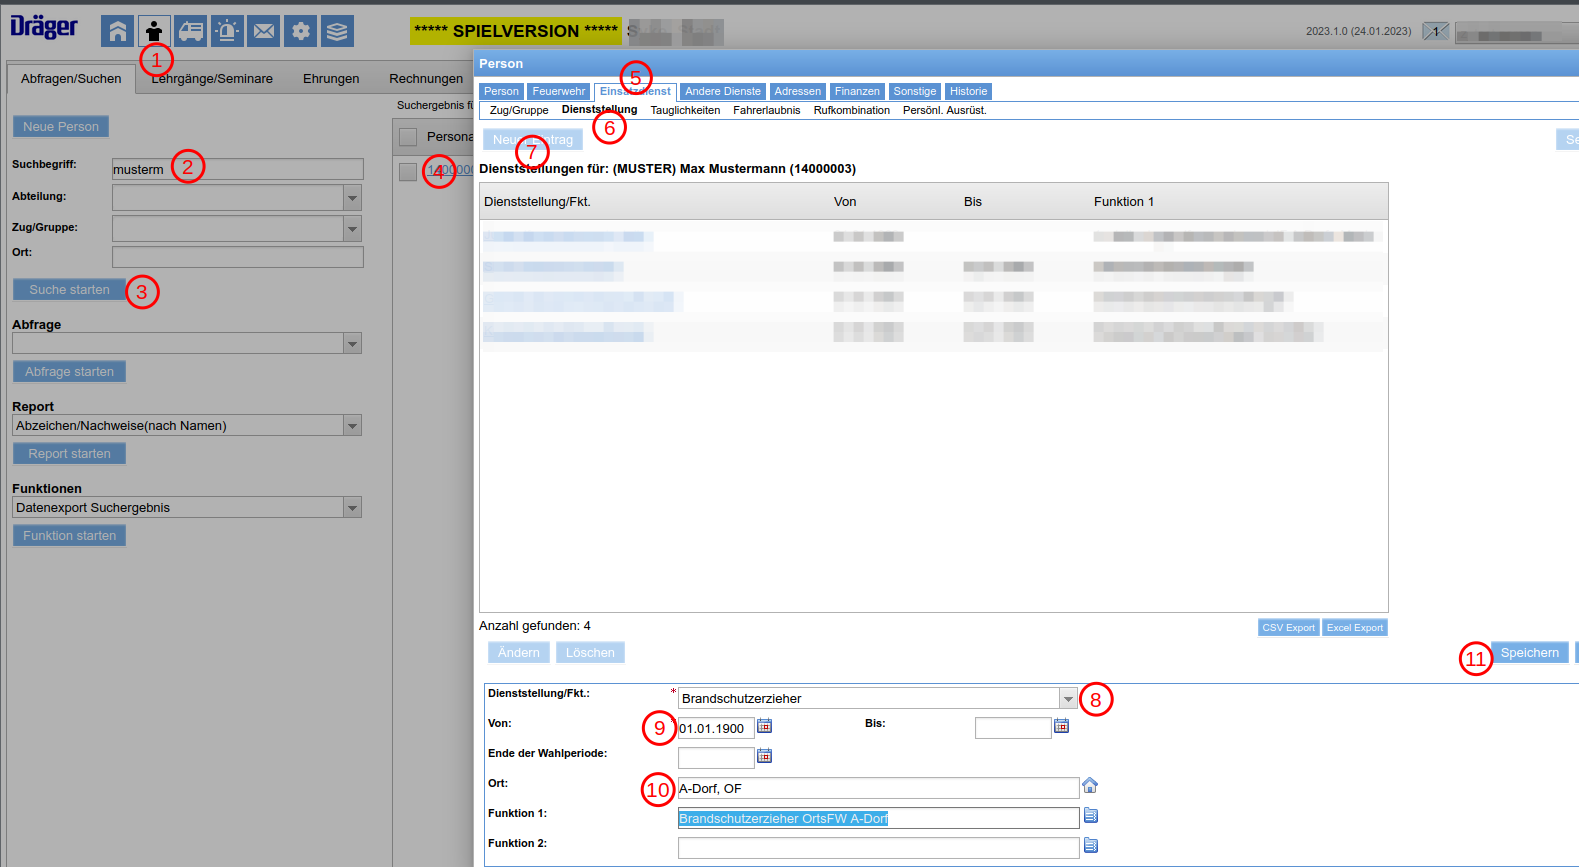This screenshot has height=867, width=1579.
Task: Expand the Report selection dropdown
Action: click(x=352, y=426)
